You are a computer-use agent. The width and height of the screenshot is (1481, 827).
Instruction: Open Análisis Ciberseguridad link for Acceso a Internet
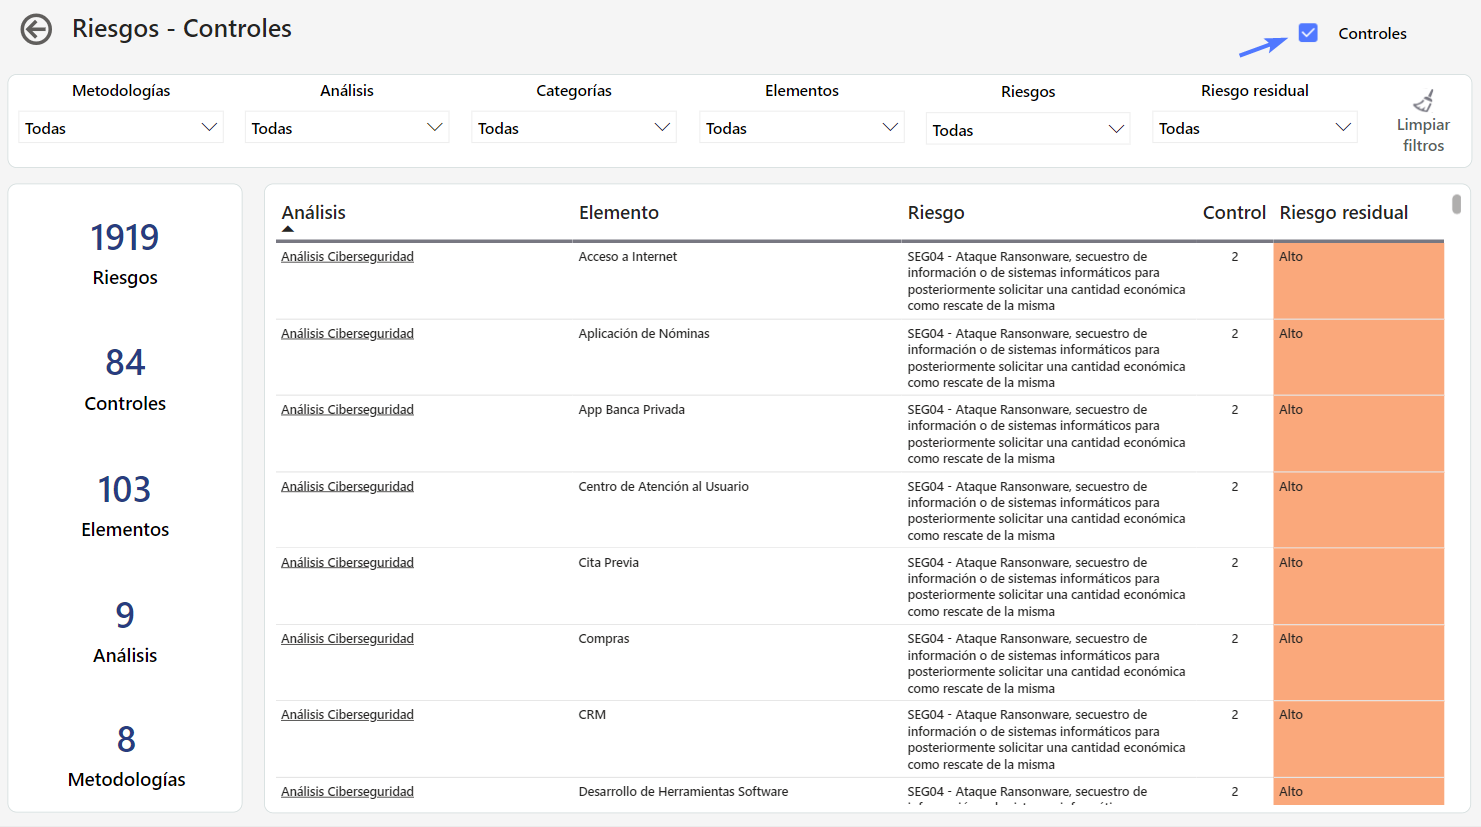point(347,257)
